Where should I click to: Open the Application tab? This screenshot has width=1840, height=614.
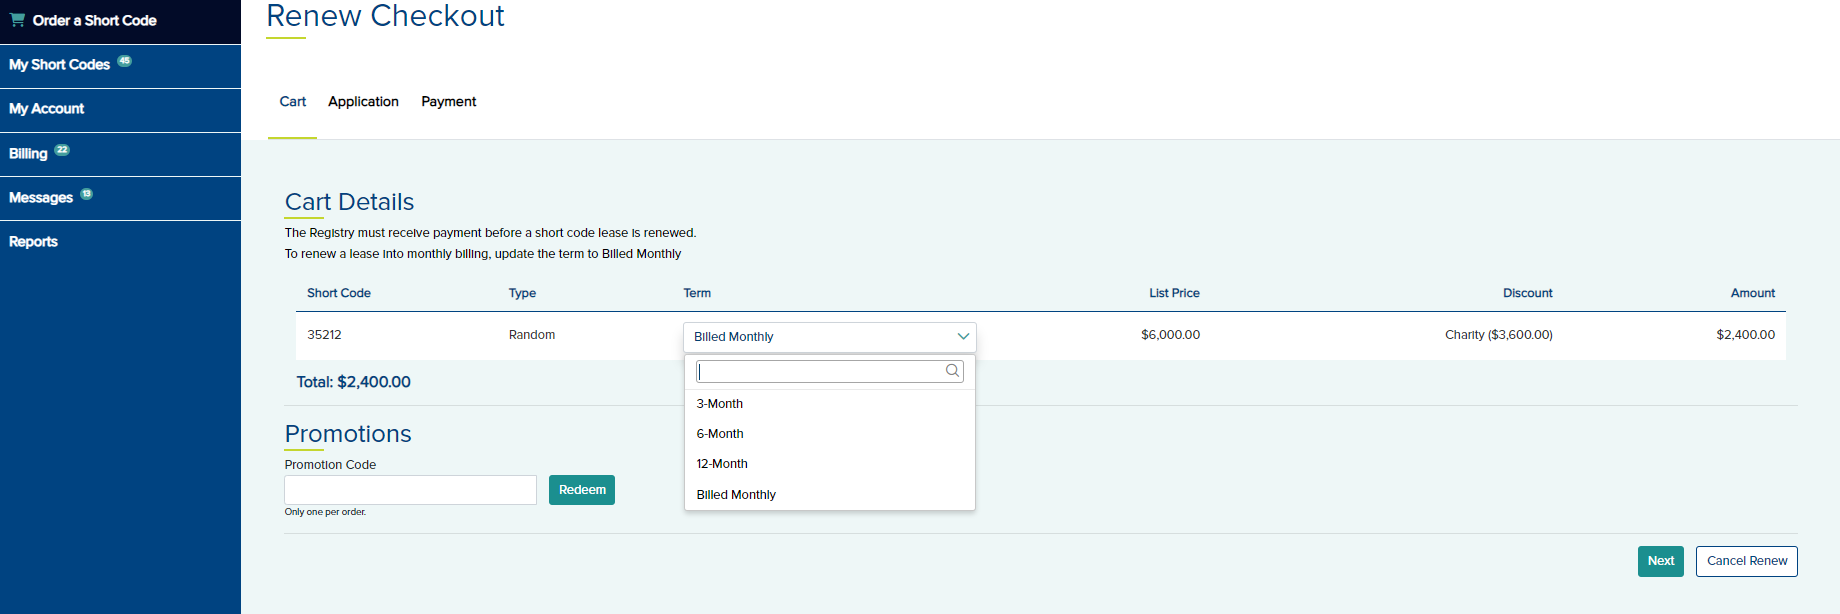(x=363, y=102)
